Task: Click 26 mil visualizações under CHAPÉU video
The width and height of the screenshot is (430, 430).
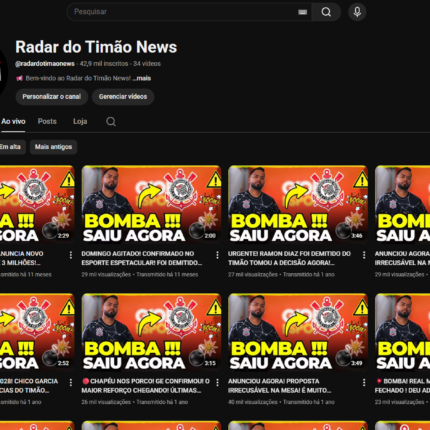Action: pyautogui.click(x=106, y=402)
